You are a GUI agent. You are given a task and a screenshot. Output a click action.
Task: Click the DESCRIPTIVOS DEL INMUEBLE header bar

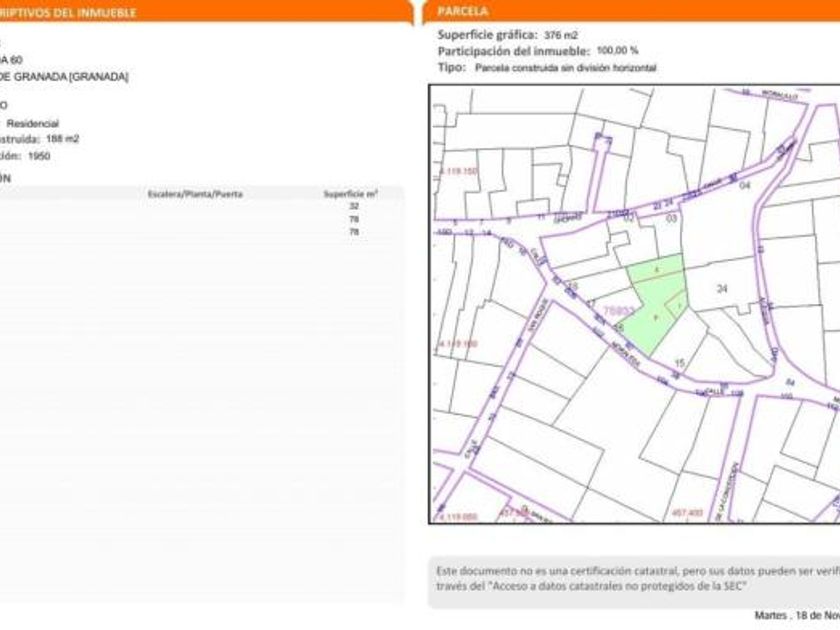(70, 13)
